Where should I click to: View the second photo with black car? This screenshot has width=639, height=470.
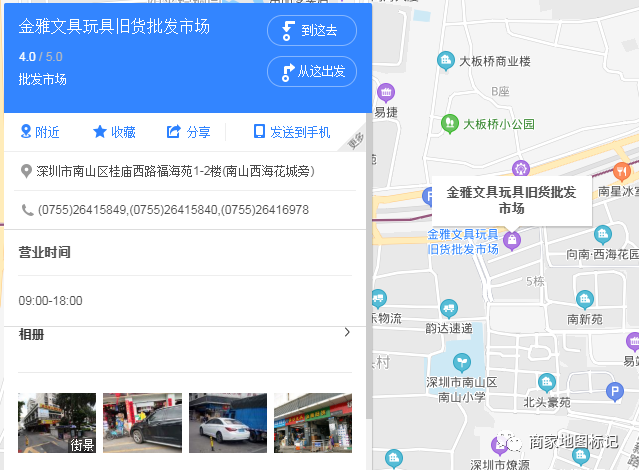tap(142, 423)
